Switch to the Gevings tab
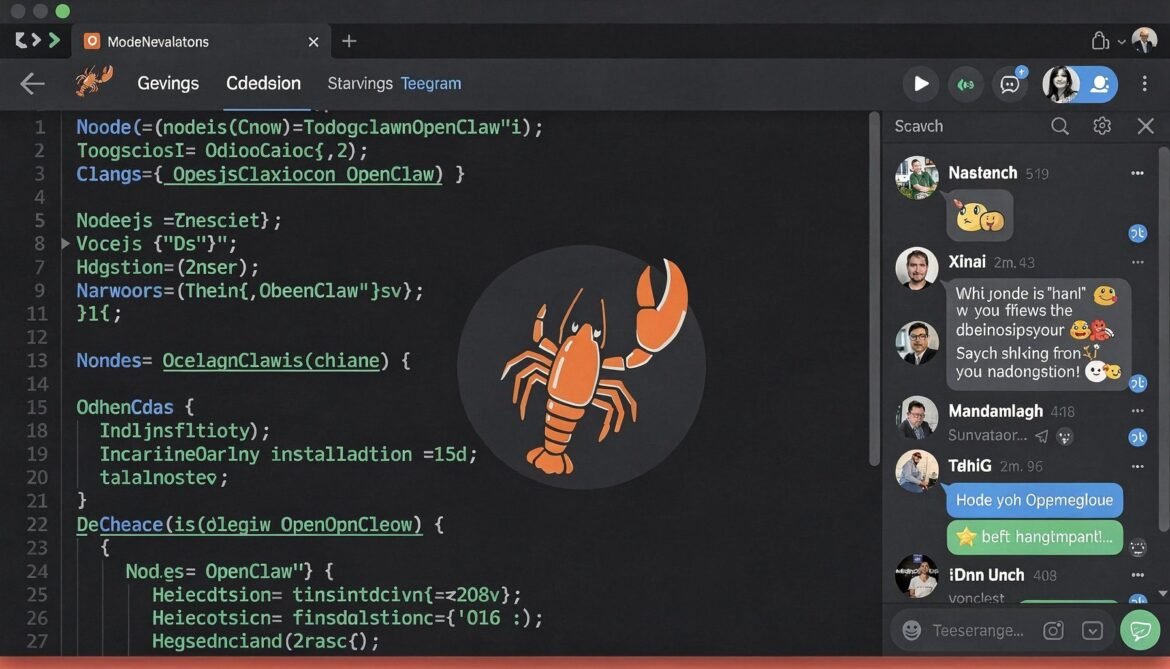The width and height of the screenshot is (1170, 669). click(x=167, y=84)
